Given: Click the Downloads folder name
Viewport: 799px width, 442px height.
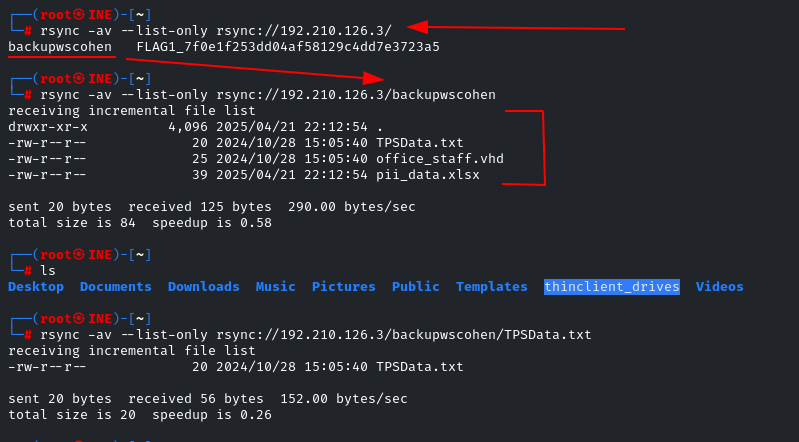Looking at the screenshot, I should [x=204, y=287].
